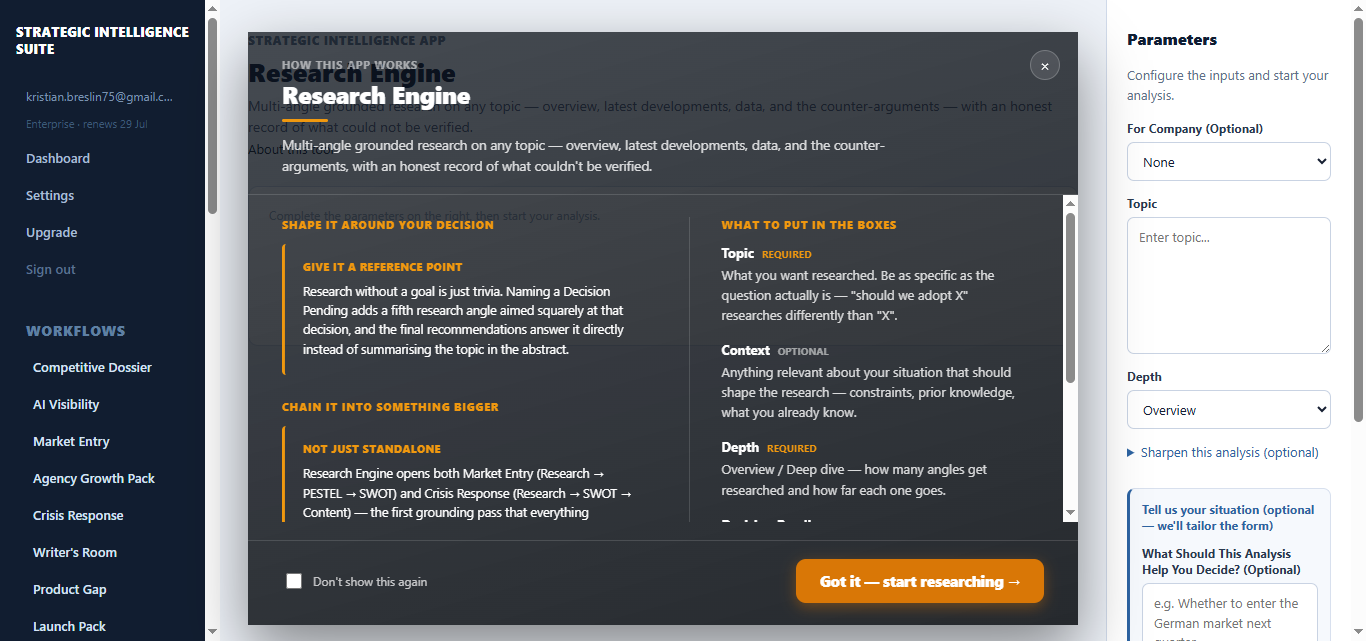Close the Research Engine help dialog
The width and height of the screenshot is (1366, 641).
(1044, 66)
